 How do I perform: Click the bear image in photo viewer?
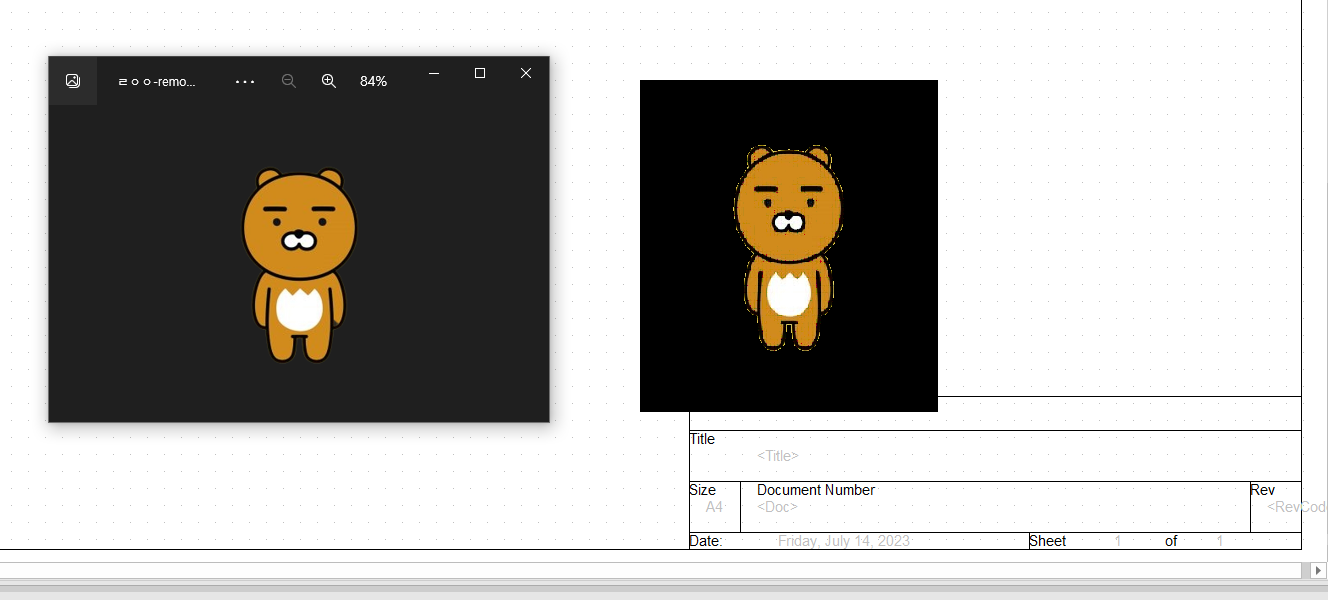click(299, 265)
